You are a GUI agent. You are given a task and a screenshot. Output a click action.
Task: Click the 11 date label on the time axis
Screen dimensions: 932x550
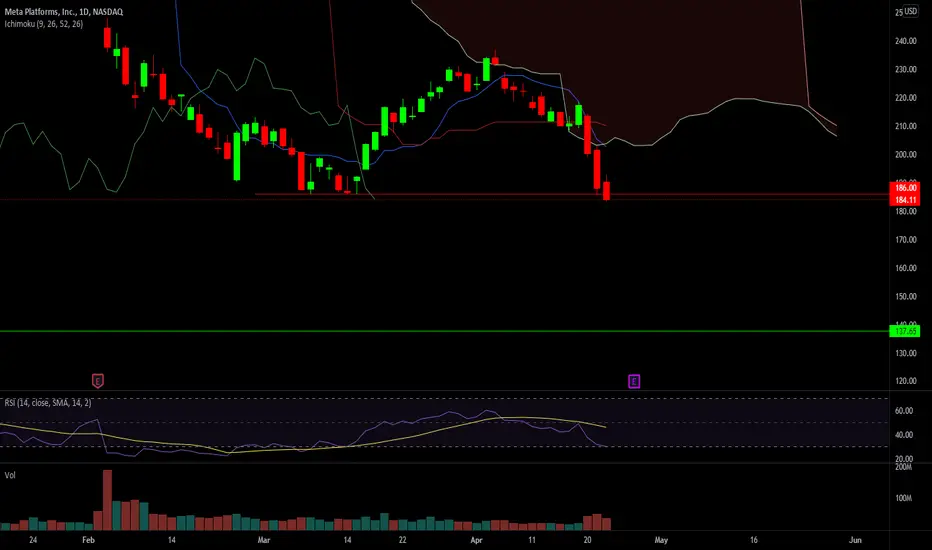coord(532,540)
